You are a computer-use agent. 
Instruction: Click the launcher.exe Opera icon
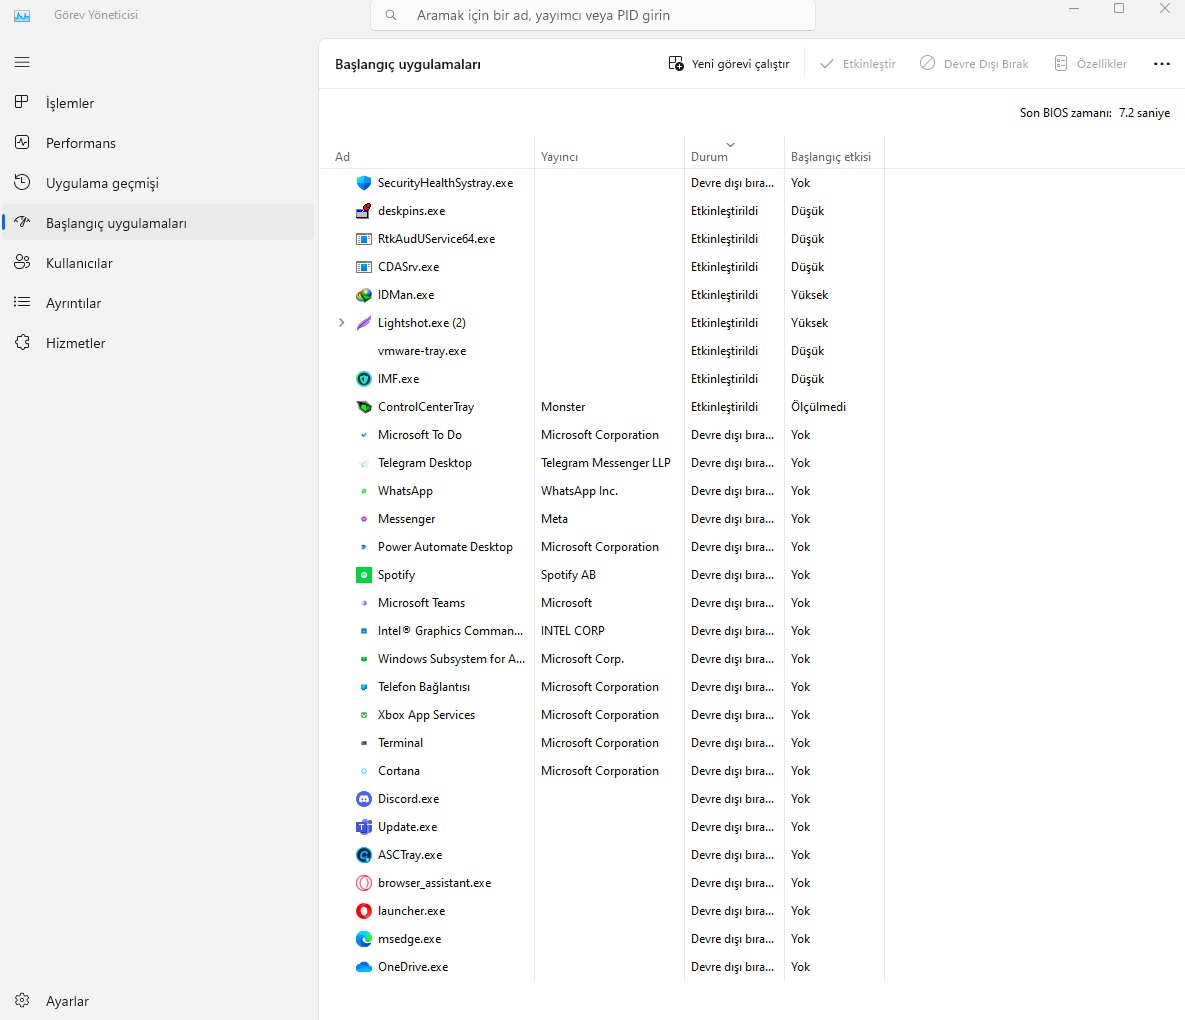pos(364,910)
